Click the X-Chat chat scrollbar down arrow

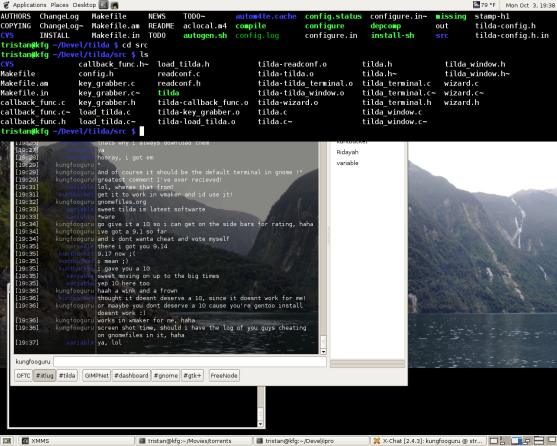(x=323, y=352)
